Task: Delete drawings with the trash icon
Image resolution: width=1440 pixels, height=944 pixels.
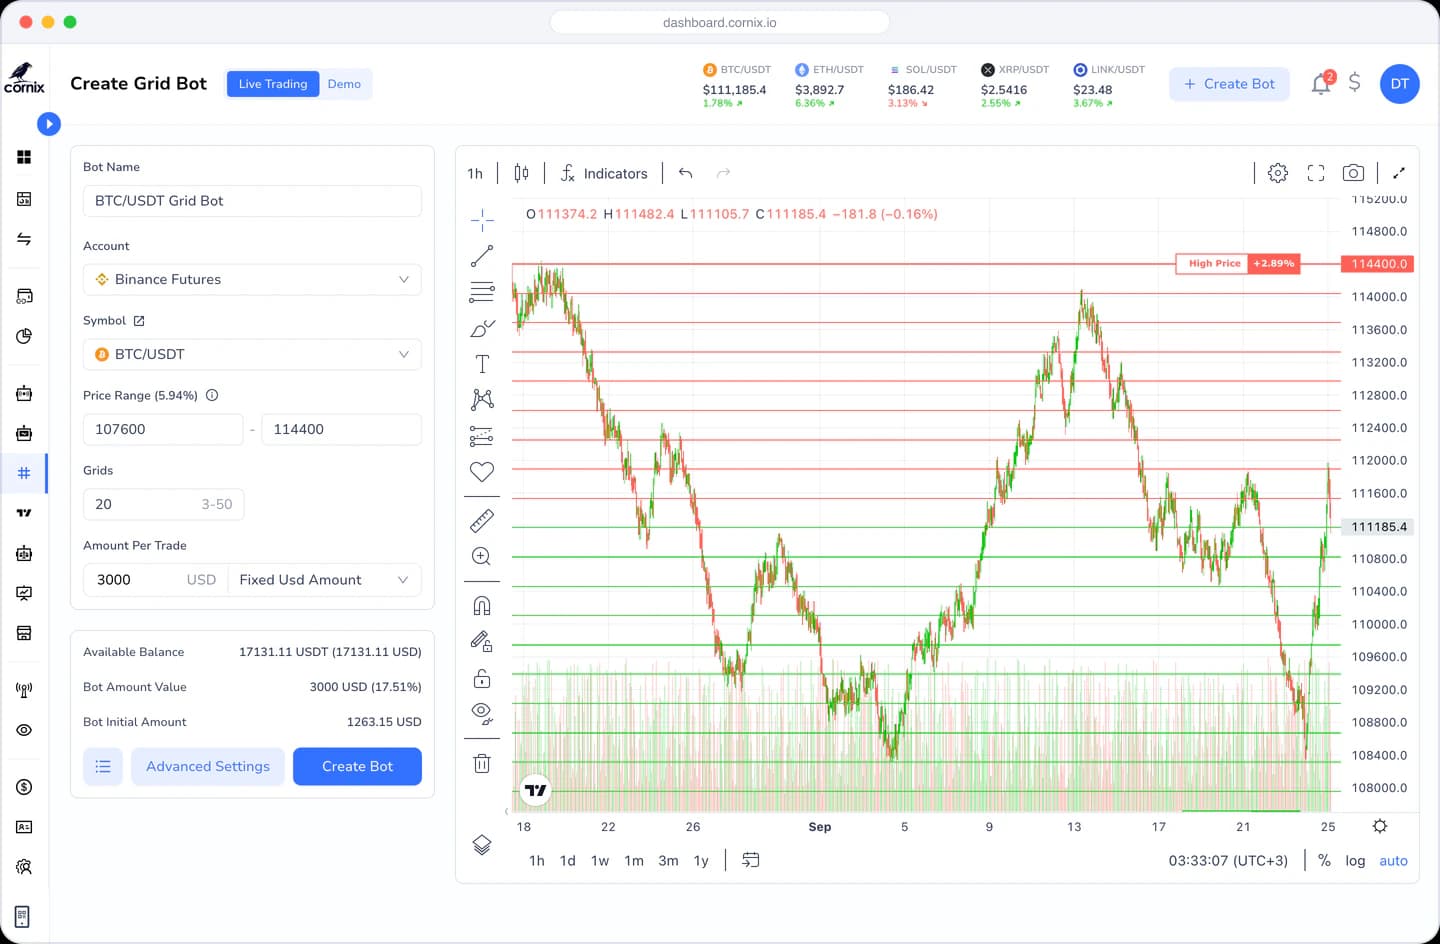Action: [x=482, y=763]
